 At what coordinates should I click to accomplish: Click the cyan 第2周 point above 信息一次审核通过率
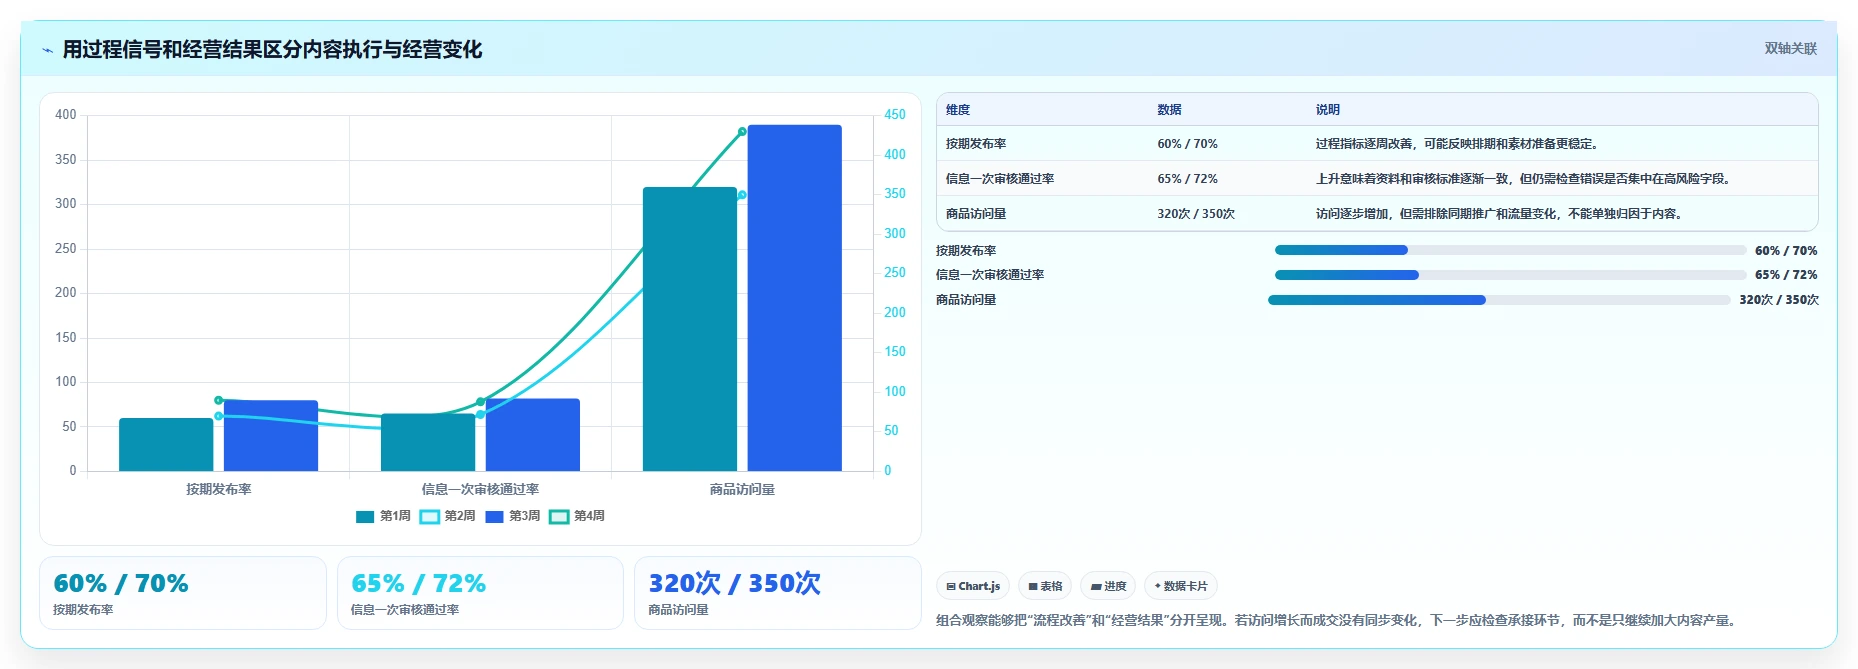point(481,414)
